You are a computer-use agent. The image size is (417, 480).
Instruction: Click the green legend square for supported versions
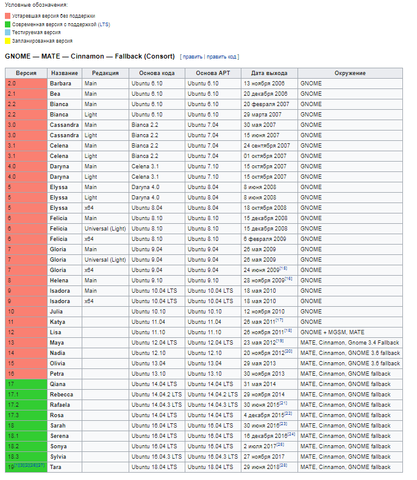(7, 24)
